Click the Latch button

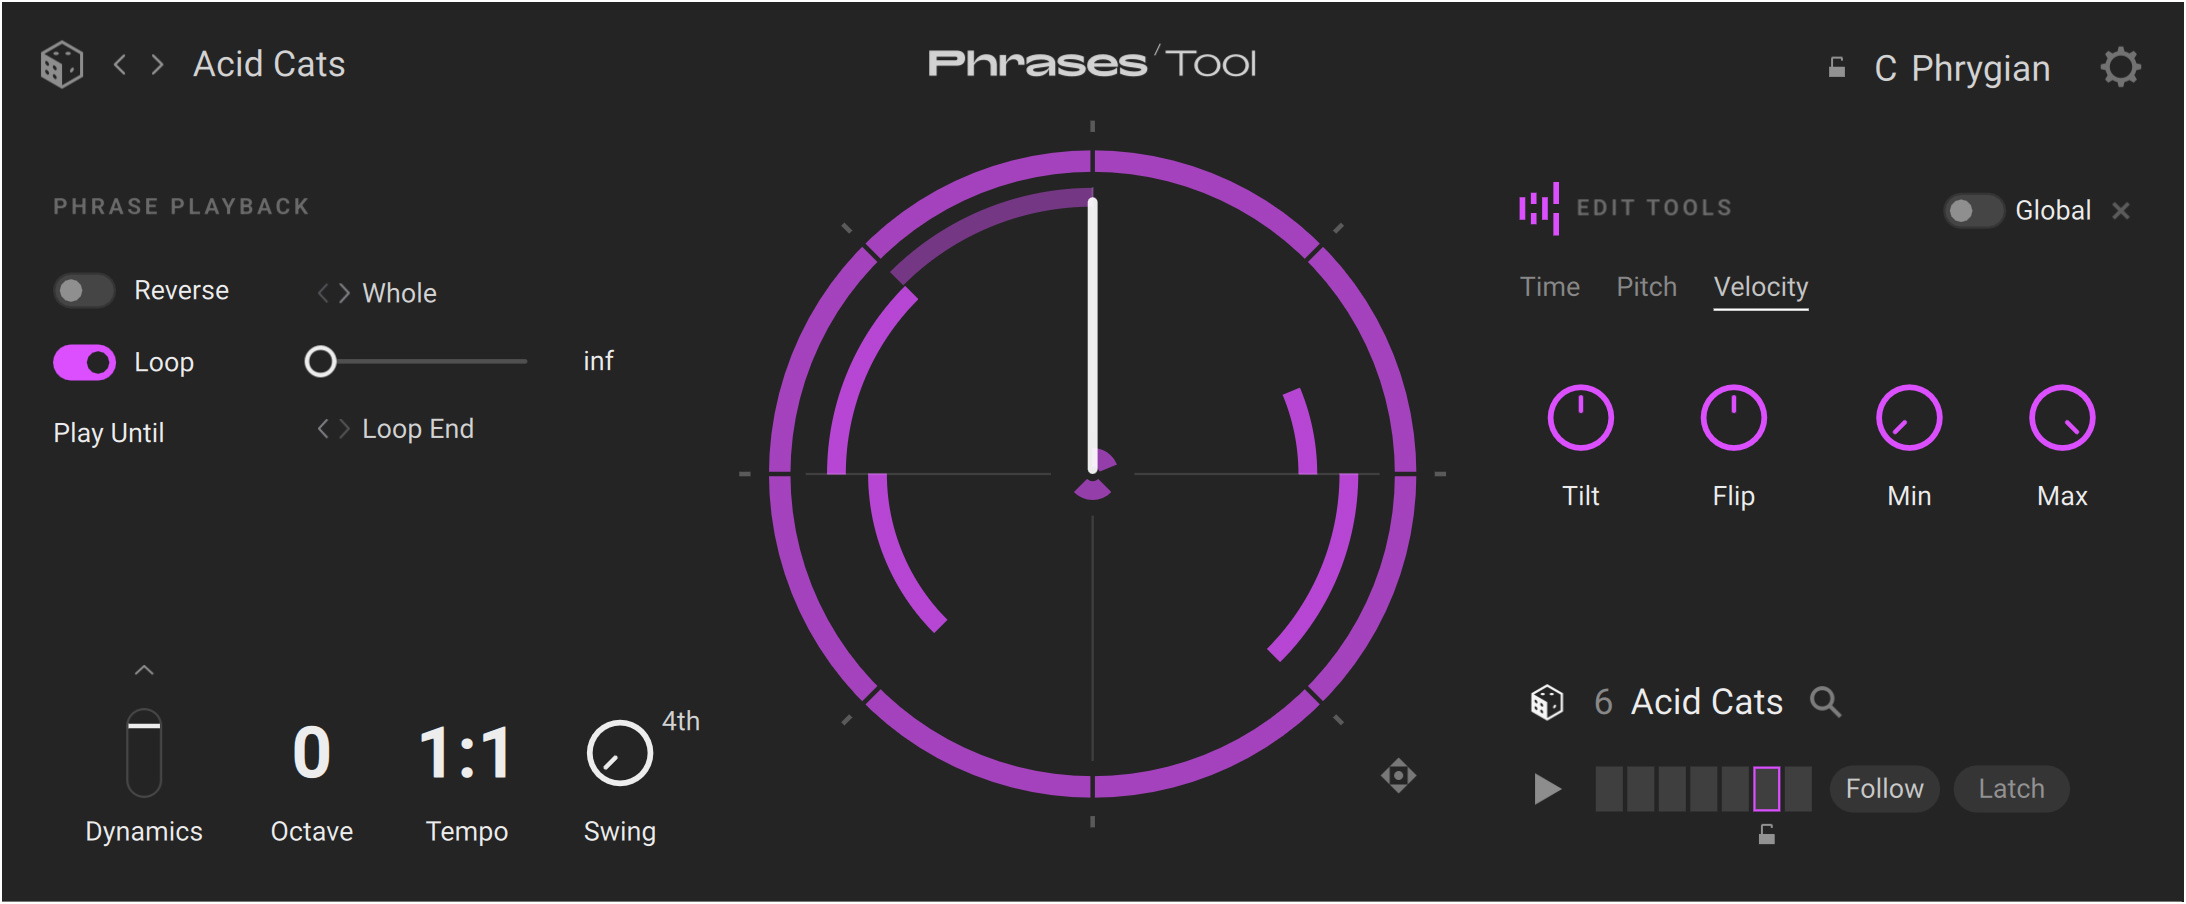(2011, 789)
